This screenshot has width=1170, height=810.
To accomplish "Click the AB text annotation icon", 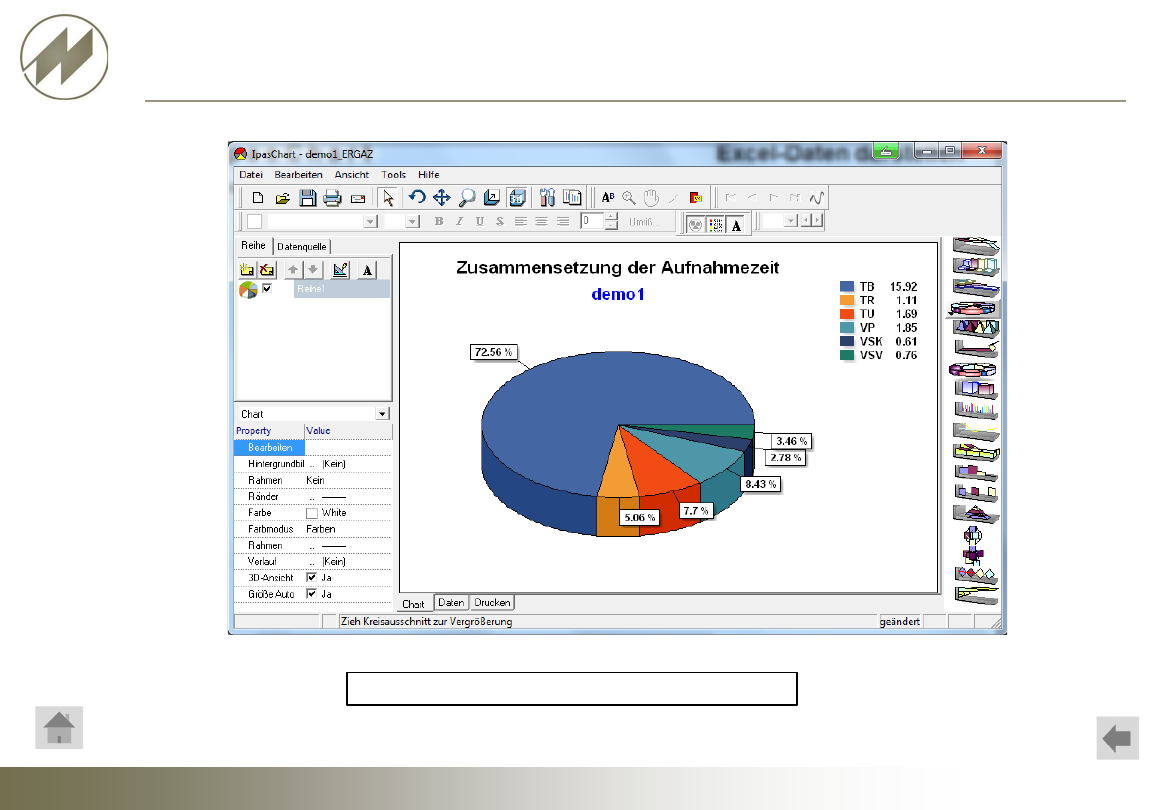I will pyautogui.click(x=607, y=198).
